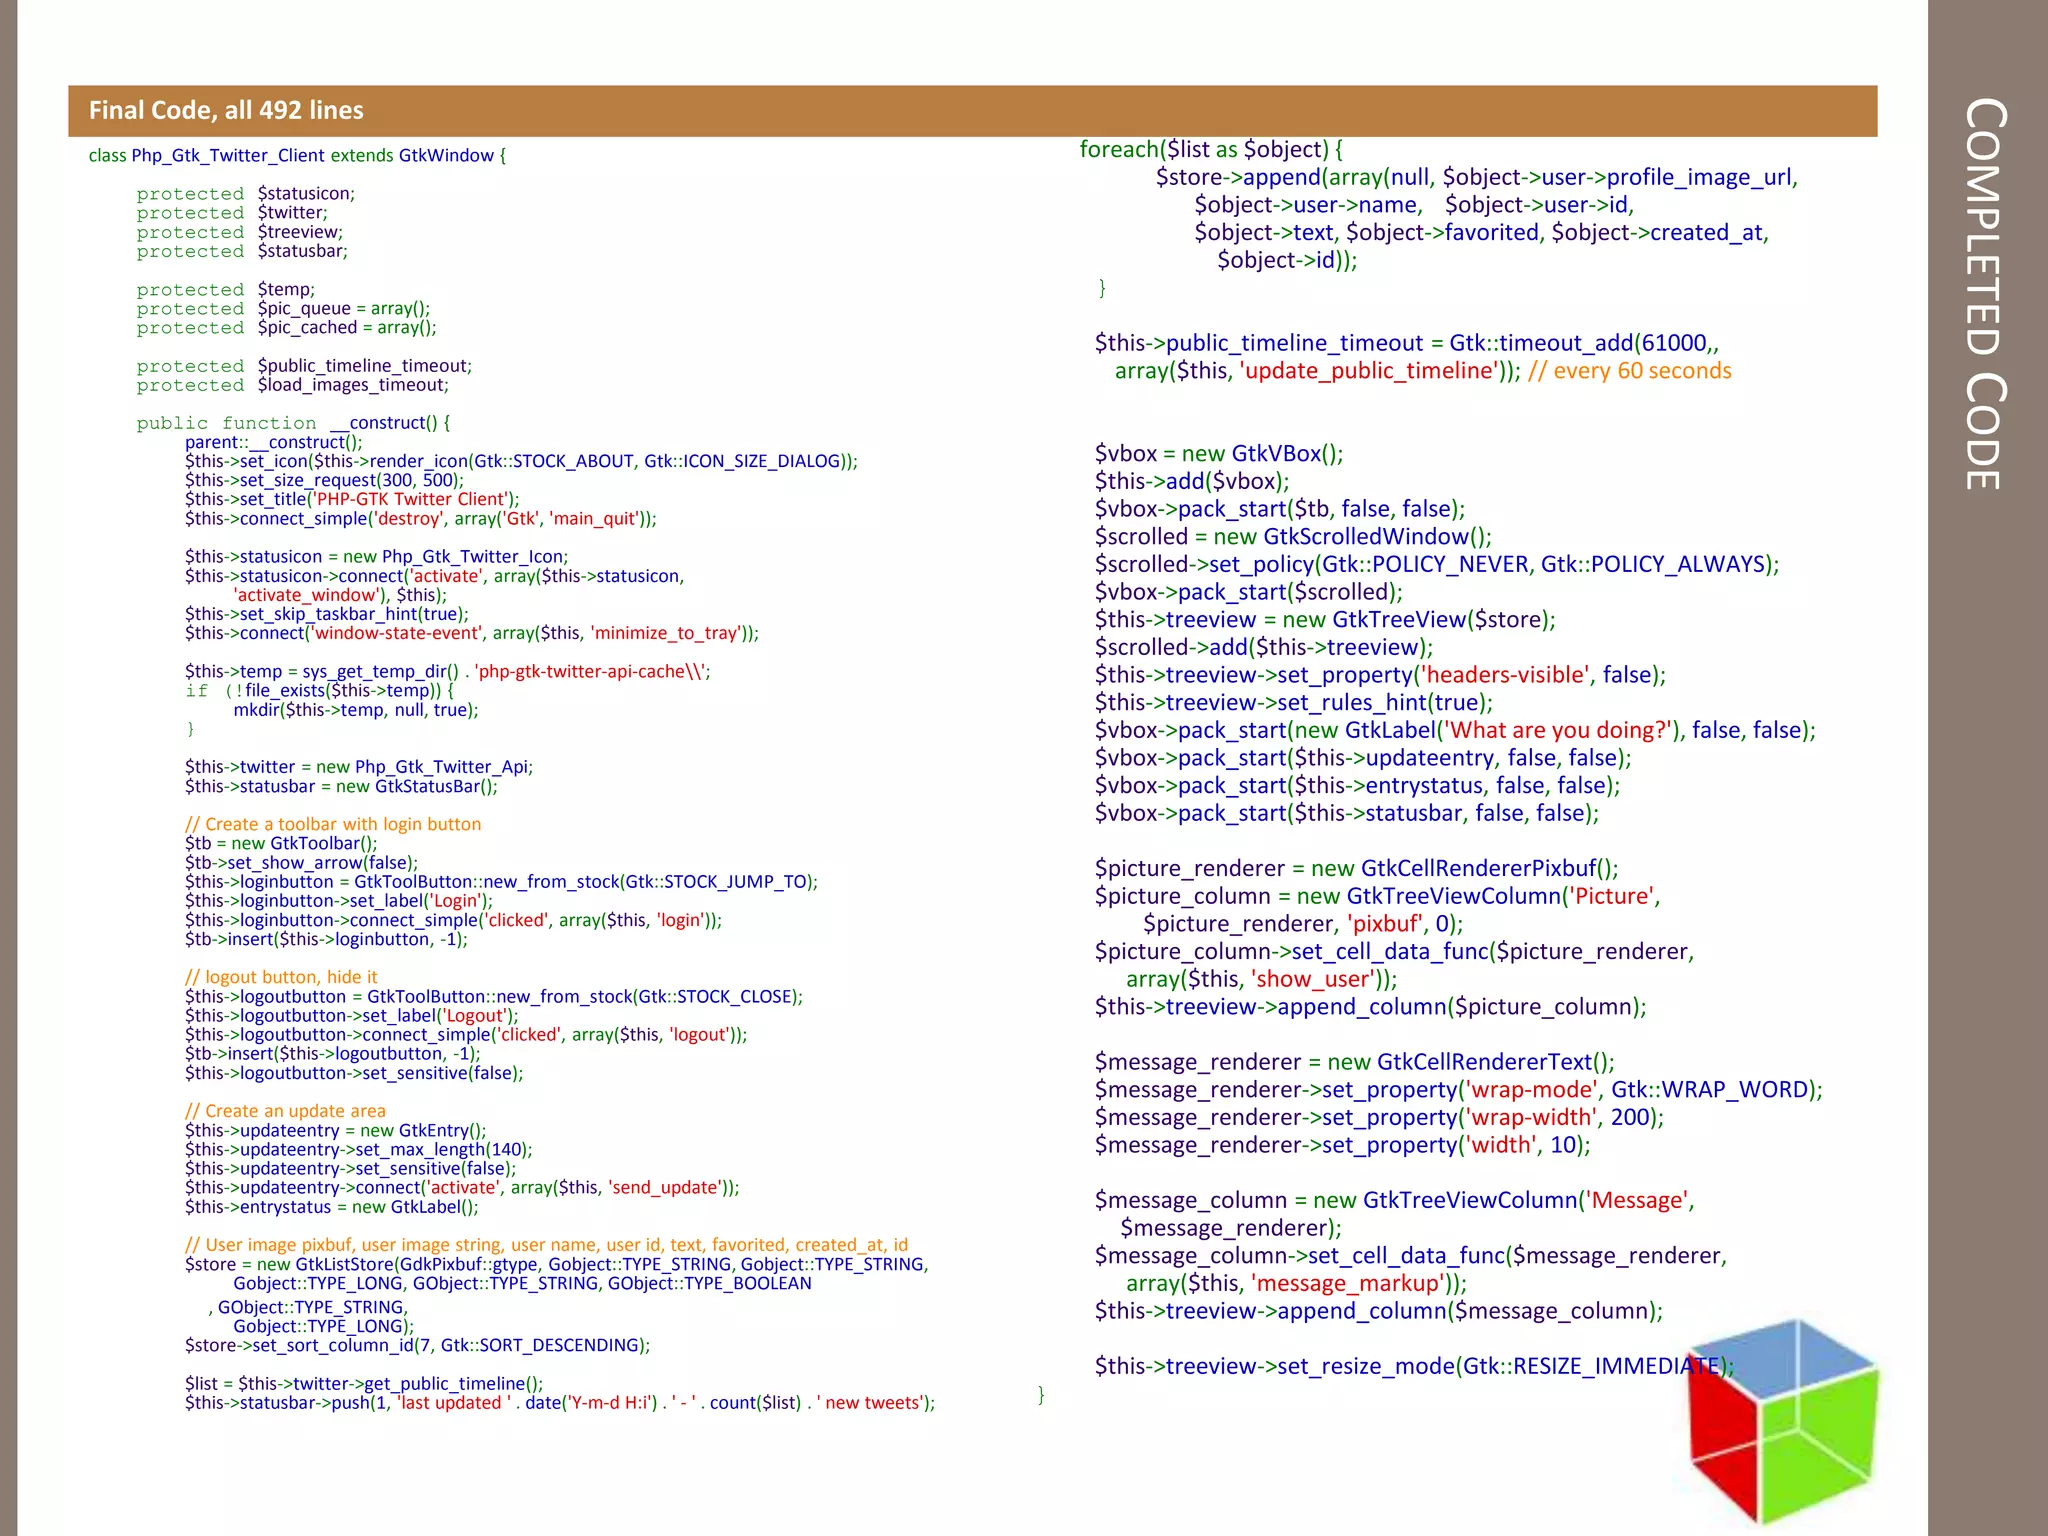Click the '$vbox = new GtkVBox();' line
Viewport: 2048px width, 1536px height.
pyautogui.click(x=1219, y=453)
